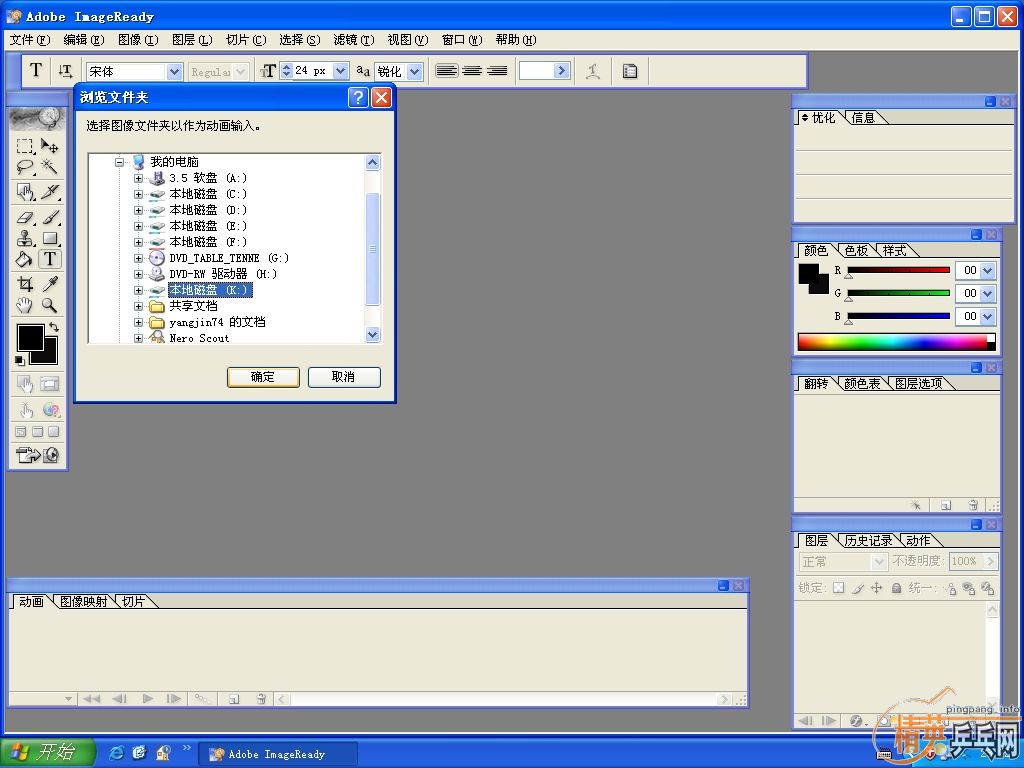
Task: Select the Eraser tool
Action: pyautogui.click(x=25, y=217)
